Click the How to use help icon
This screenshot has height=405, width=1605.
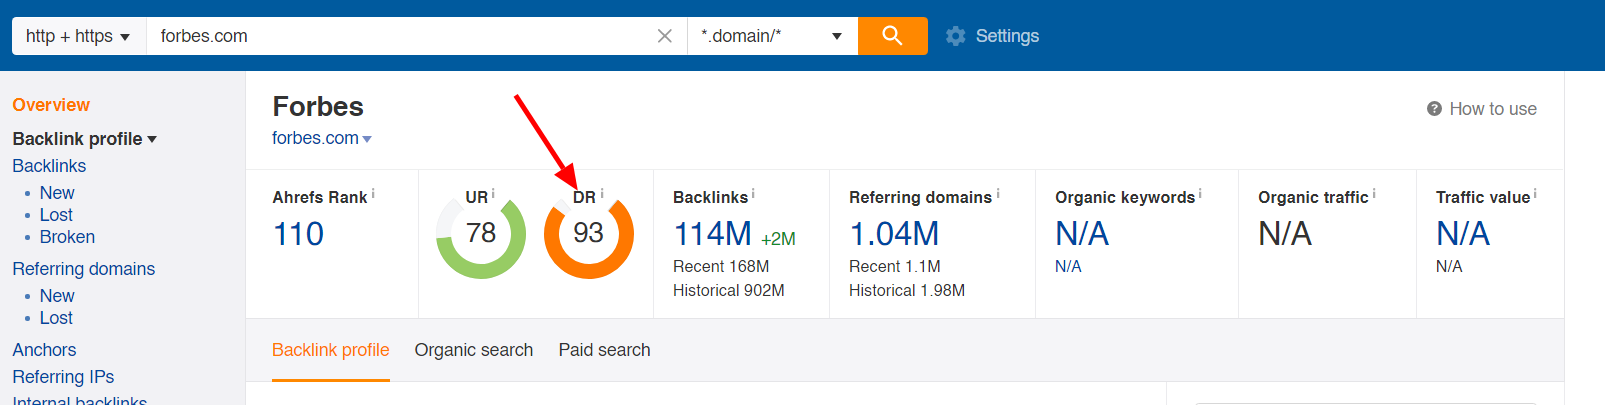1434,109
